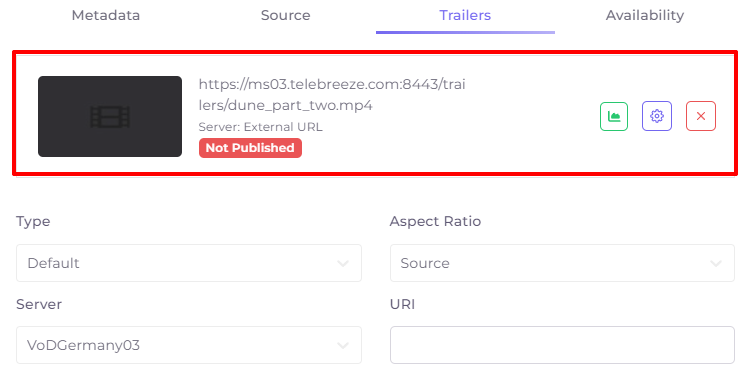The height and width of the screenshot is (379, 745).
Task: Click the chevron arrow in Aspect Ratio field
Action: click(x=716, y=264)
